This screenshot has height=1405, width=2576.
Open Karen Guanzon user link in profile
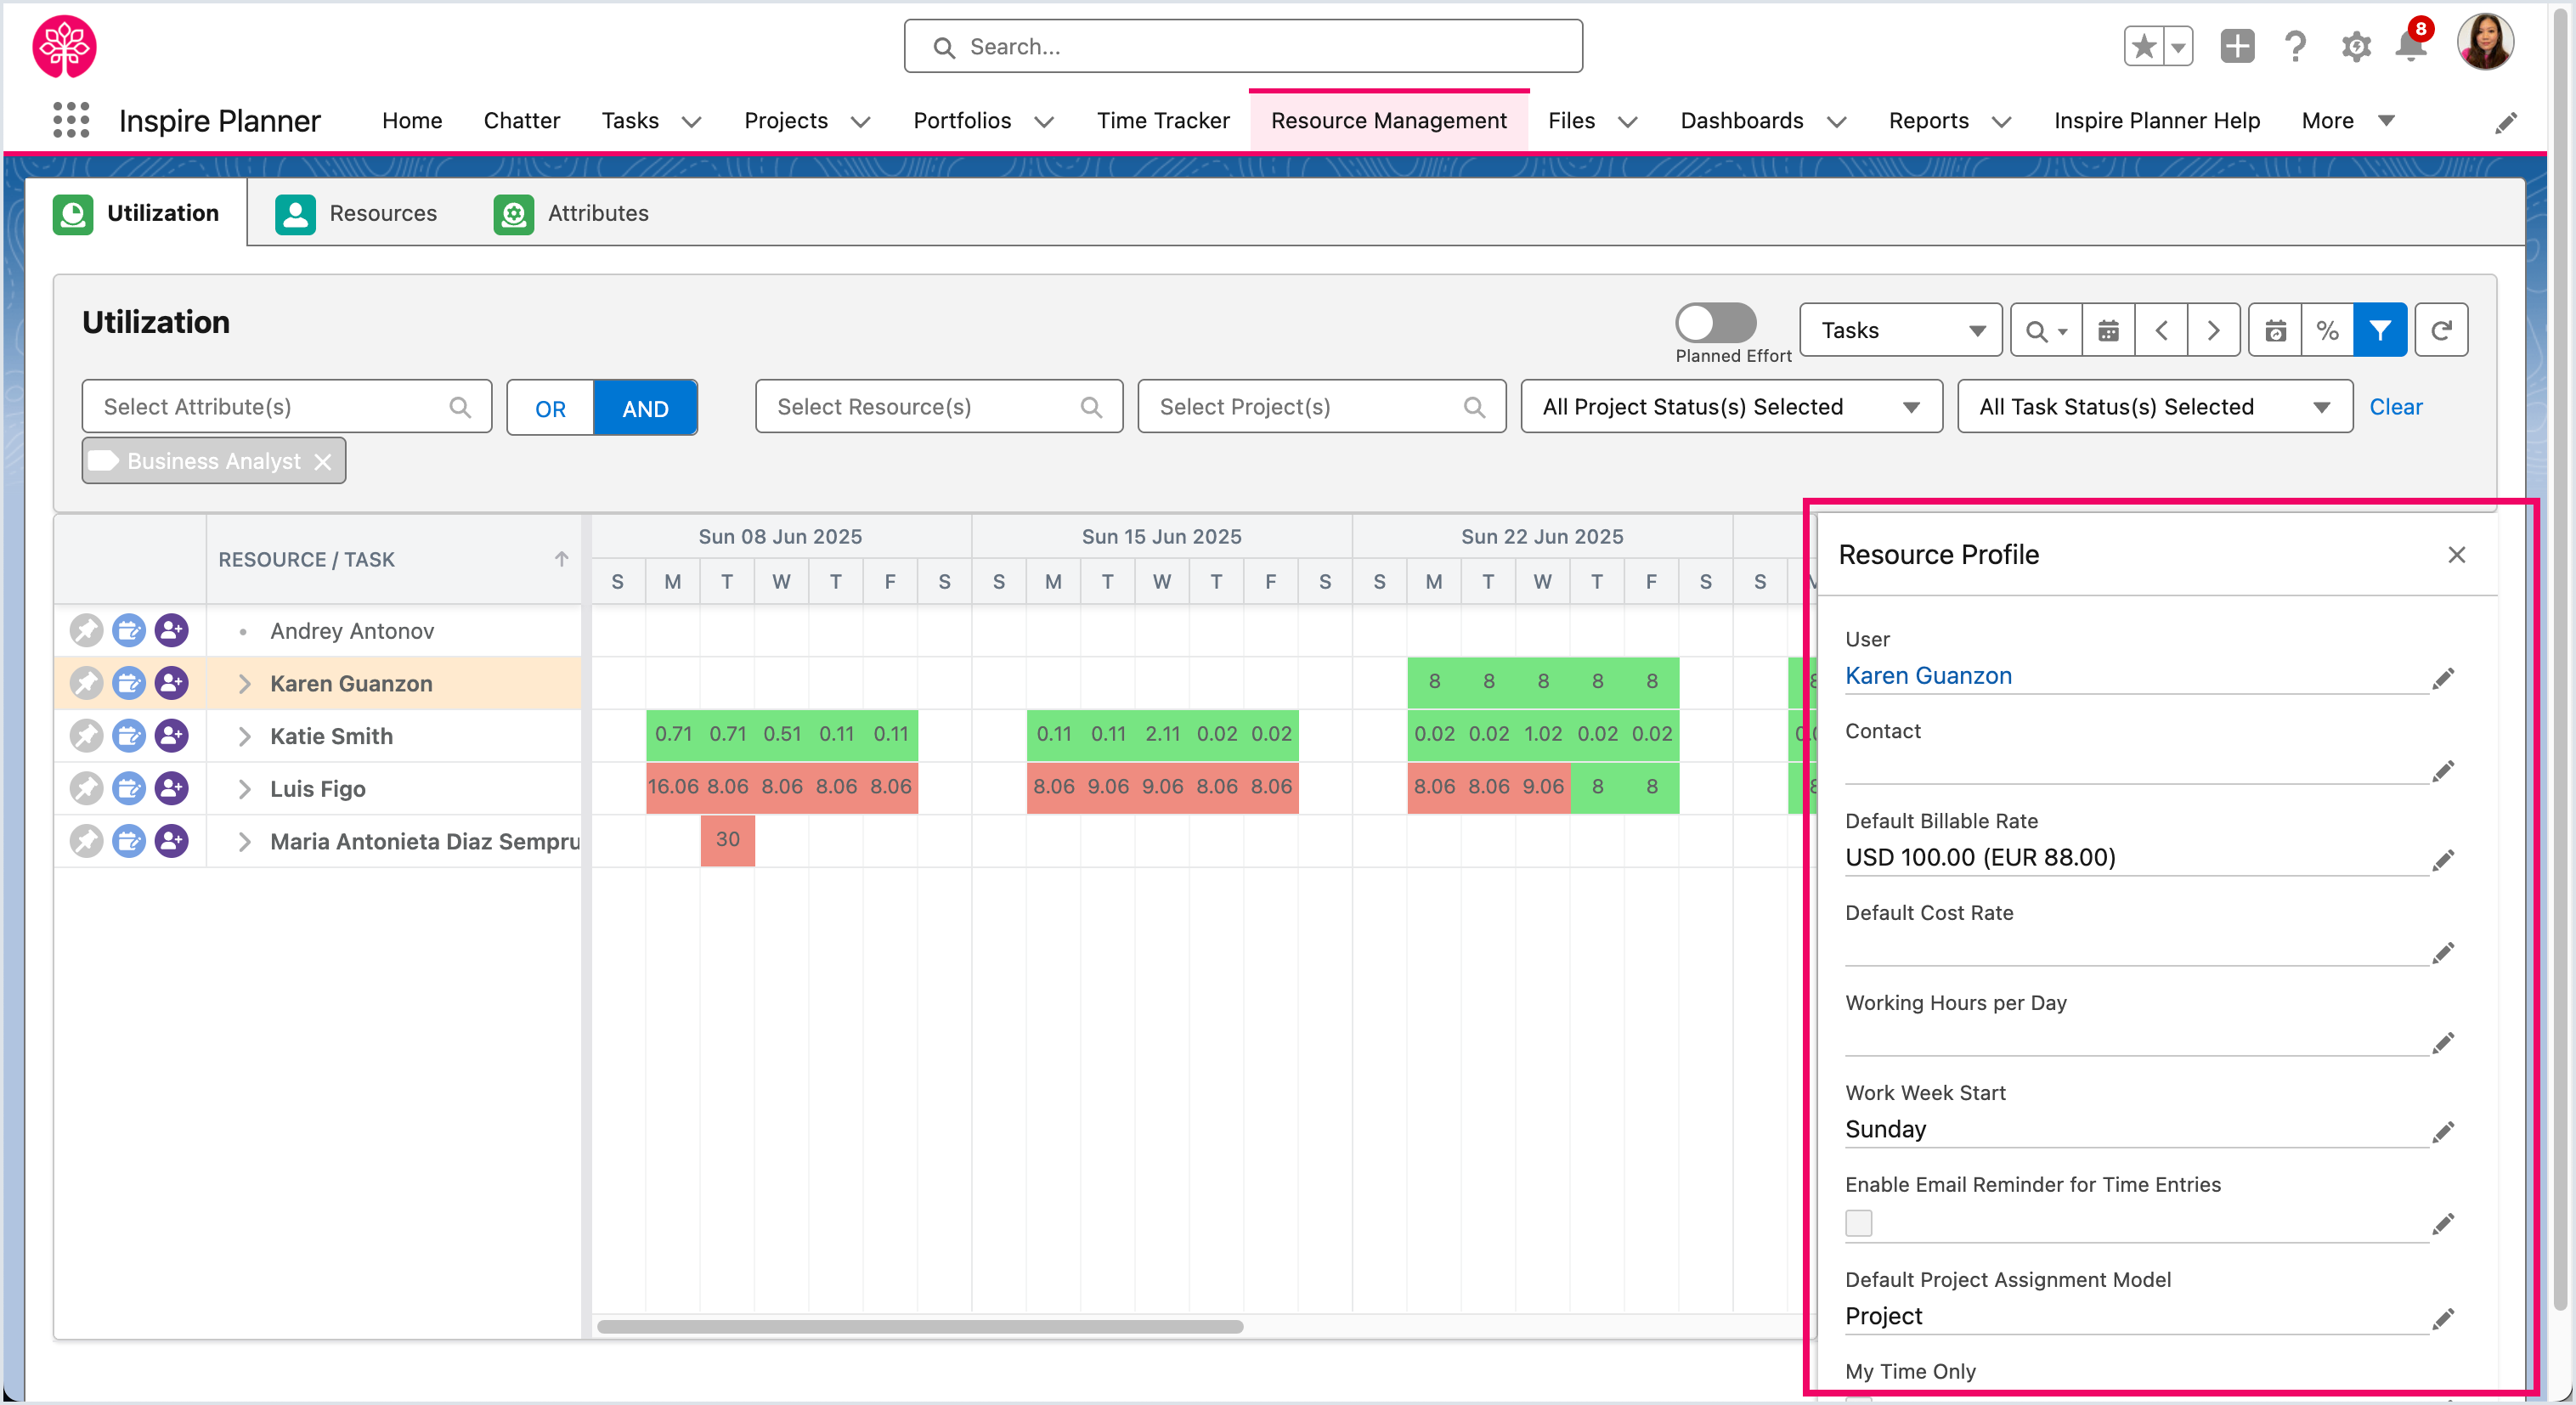[x=1927, y=676]
